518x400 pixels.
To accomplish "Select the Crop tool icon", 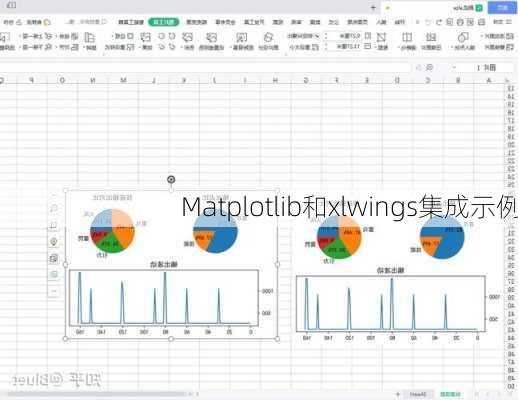I will tap(381, 37).
